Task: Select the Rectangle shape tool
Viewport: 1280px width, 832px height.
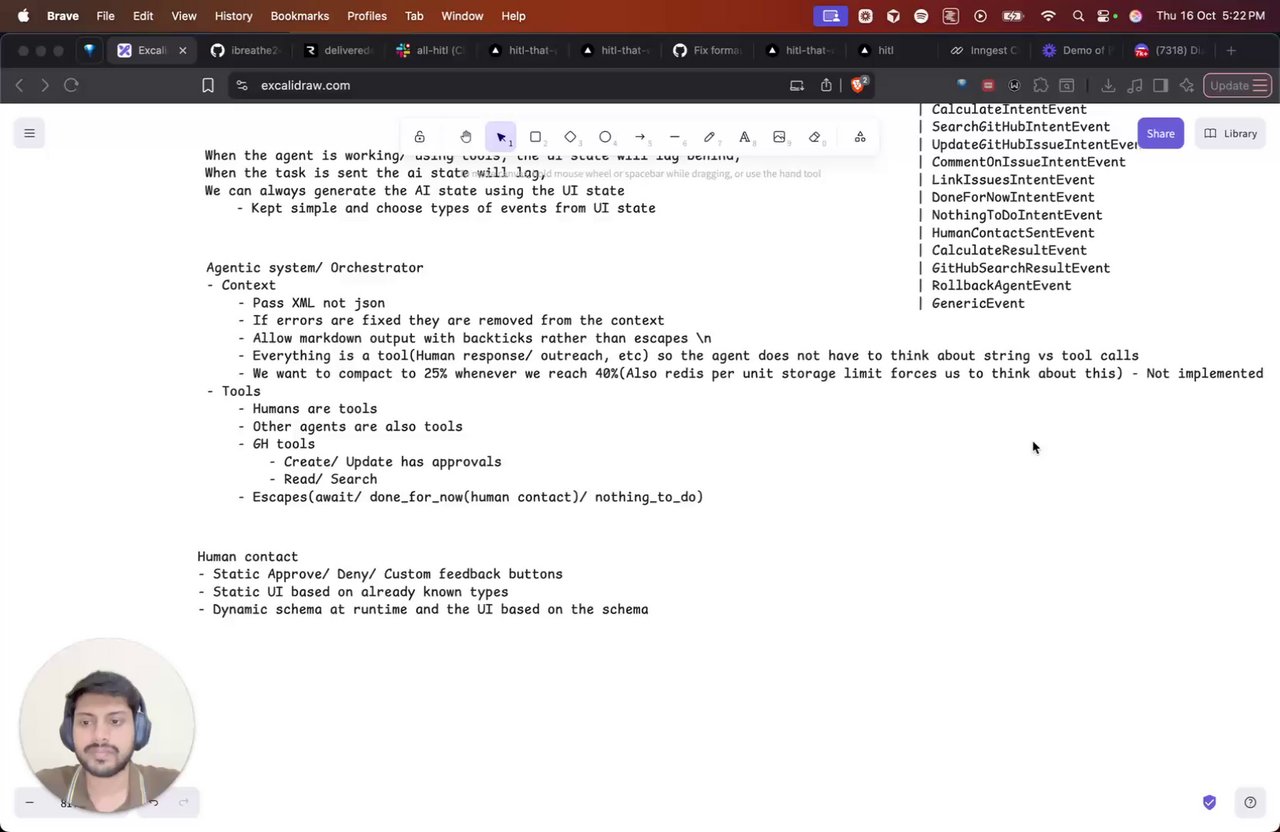Action: (x=536, y=137)
